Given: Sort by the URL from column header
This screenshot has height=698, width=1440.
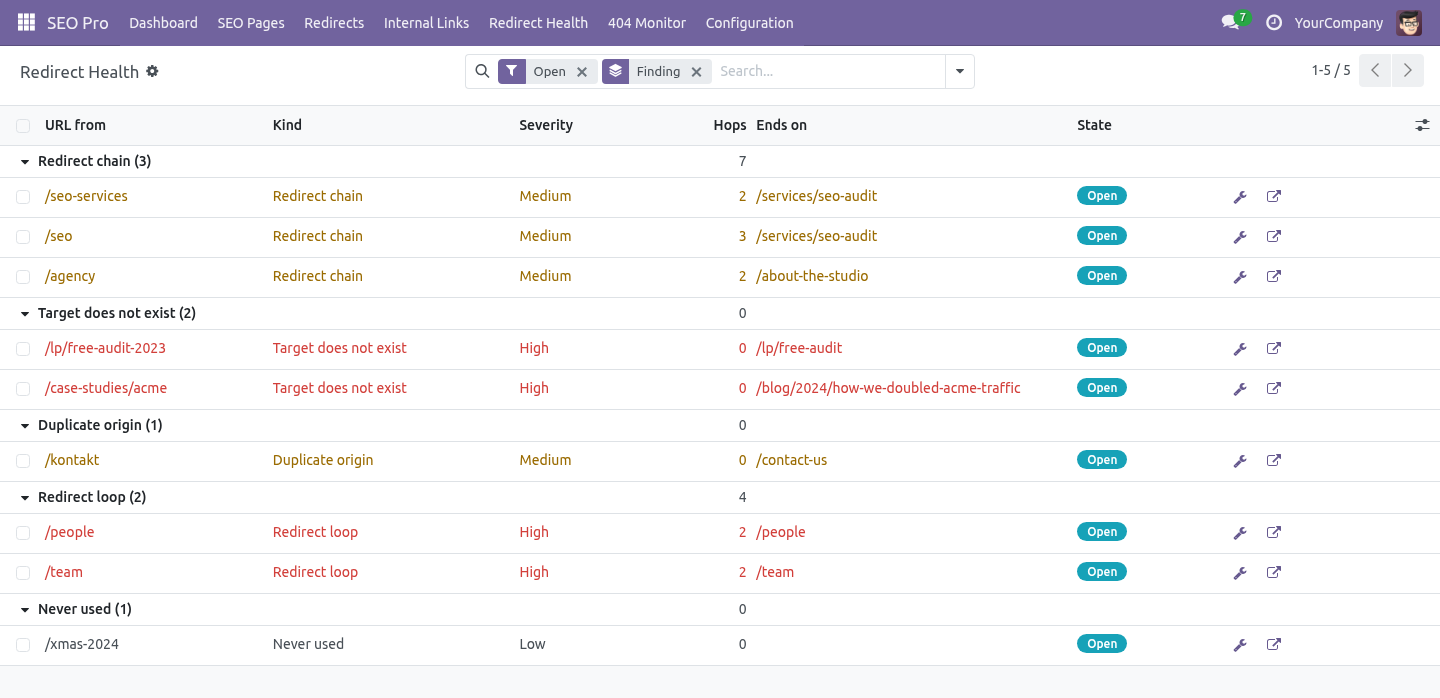Looking at the screenshot, I should click(75, 125).
